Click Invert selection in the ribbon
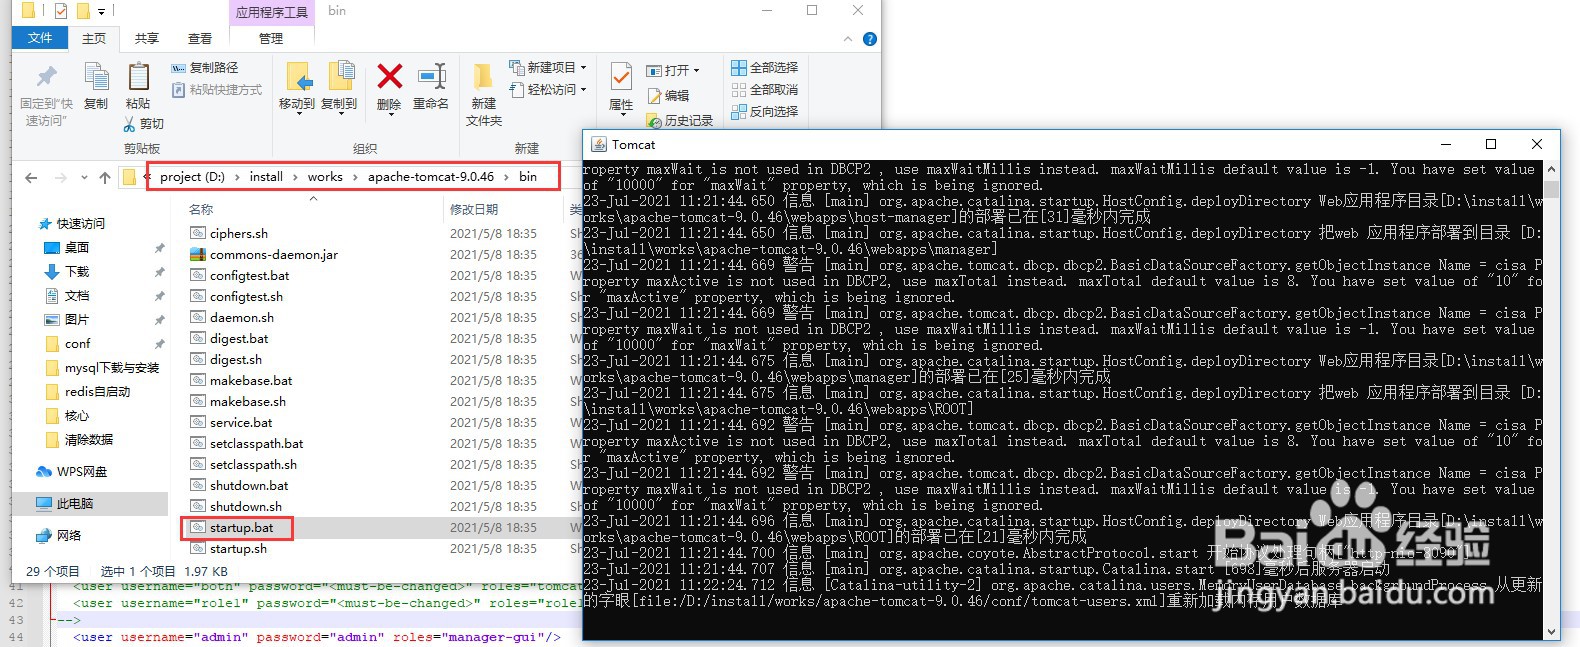 (765, 112)
